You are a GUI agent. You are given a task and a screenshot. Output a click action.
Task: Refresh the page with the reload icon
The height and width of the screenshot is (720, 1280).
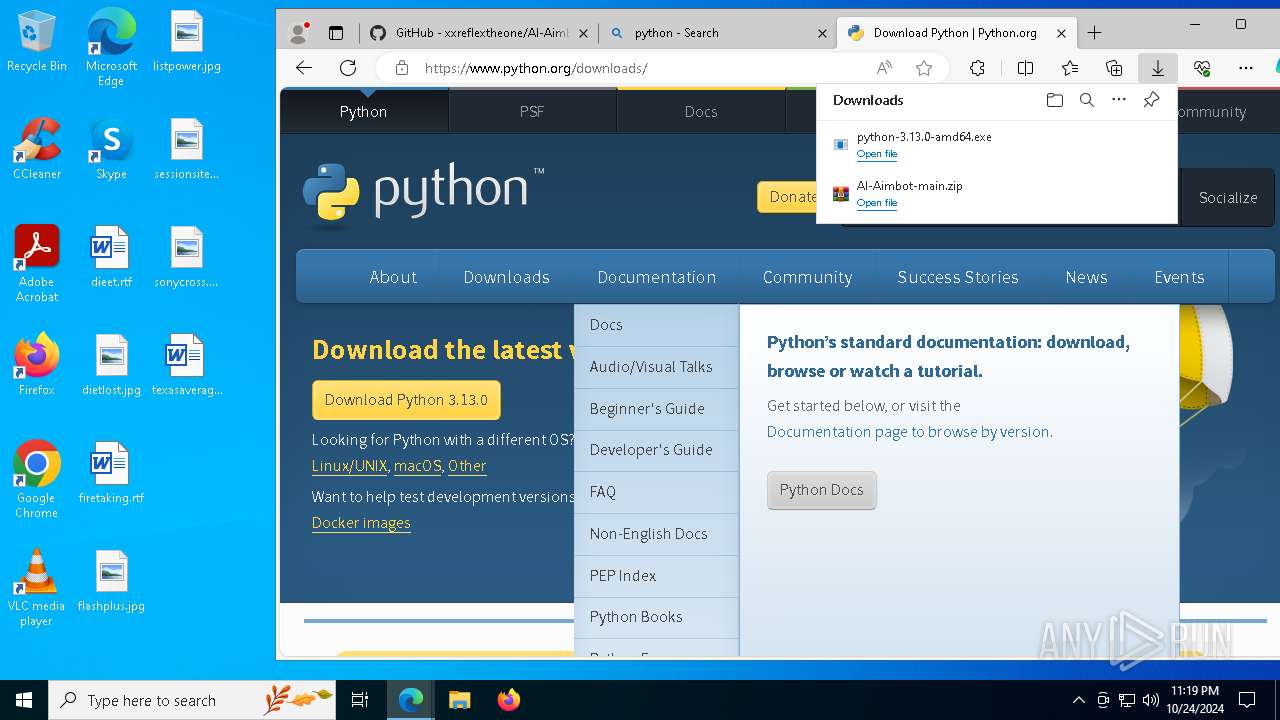[x=348, y=68]
